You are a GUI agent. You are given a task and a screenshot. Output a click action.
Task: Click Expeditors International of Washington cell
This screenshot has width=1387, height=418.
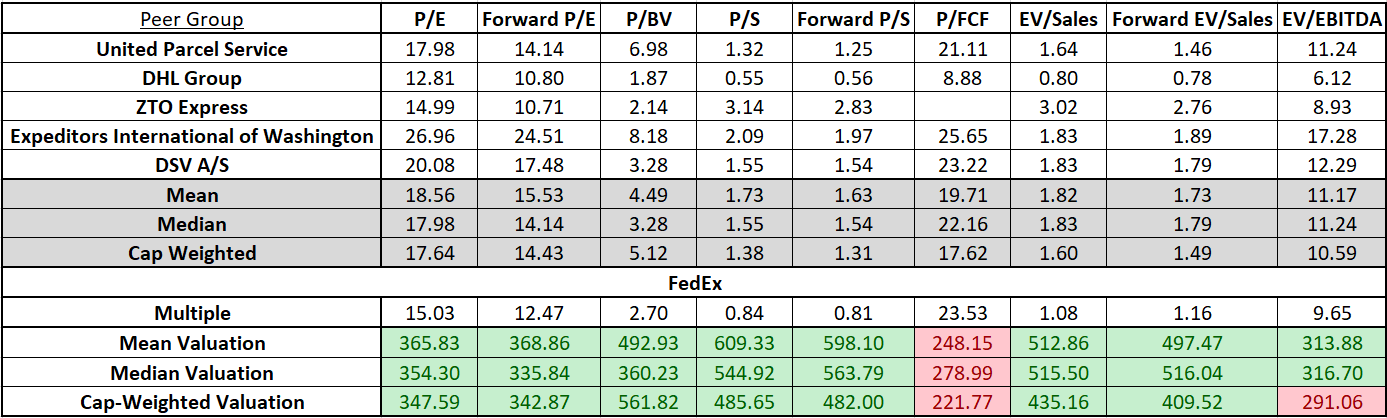[x=191, y=136]
